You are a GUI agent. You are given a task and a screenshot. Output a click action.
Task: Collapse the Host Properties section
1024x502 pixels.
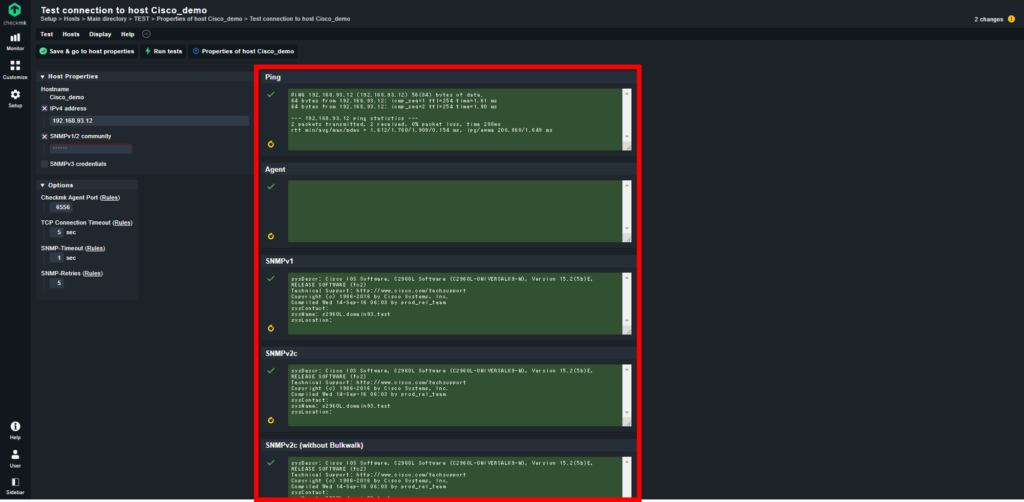42,76
